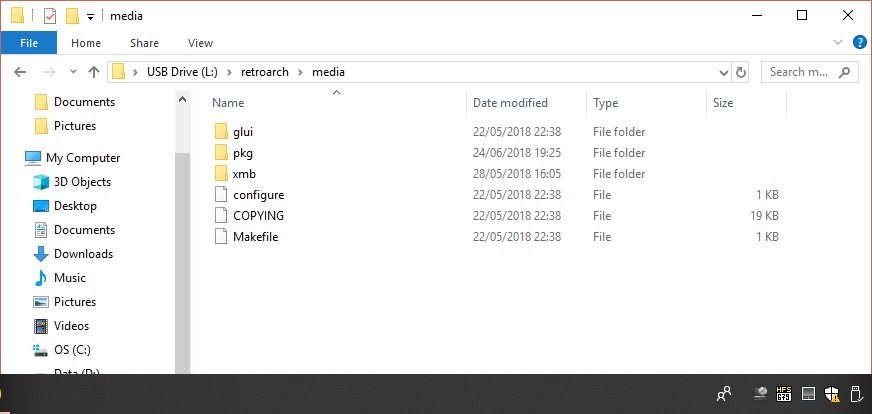The image size is (872, 414).
Task: Switch to the View tab
Action: pyautogui.click(x=200, y=43)
